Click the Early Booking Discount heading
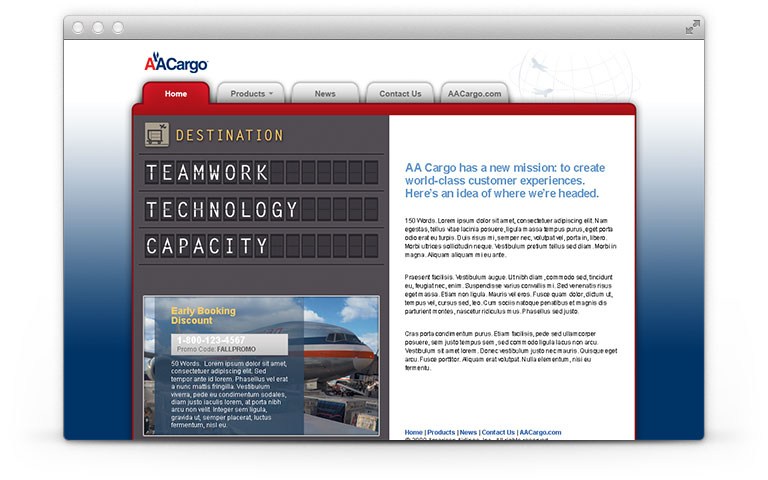This screenshot has height=480, width=768. tap(203, 315)
